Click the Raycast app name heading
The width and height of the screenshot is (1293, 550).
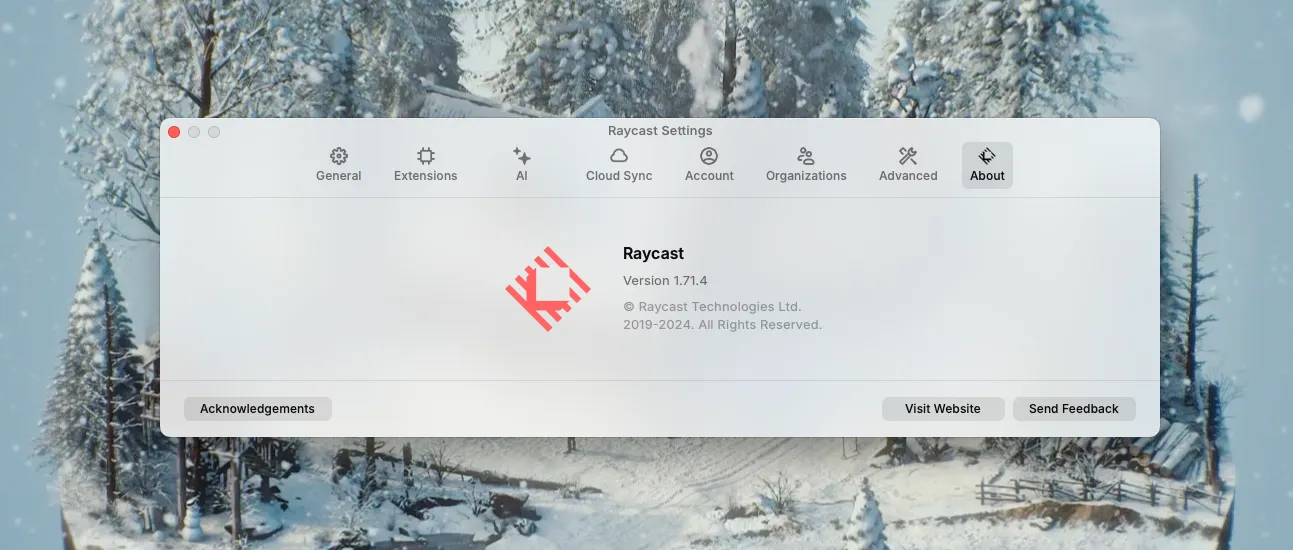(653, 254)
